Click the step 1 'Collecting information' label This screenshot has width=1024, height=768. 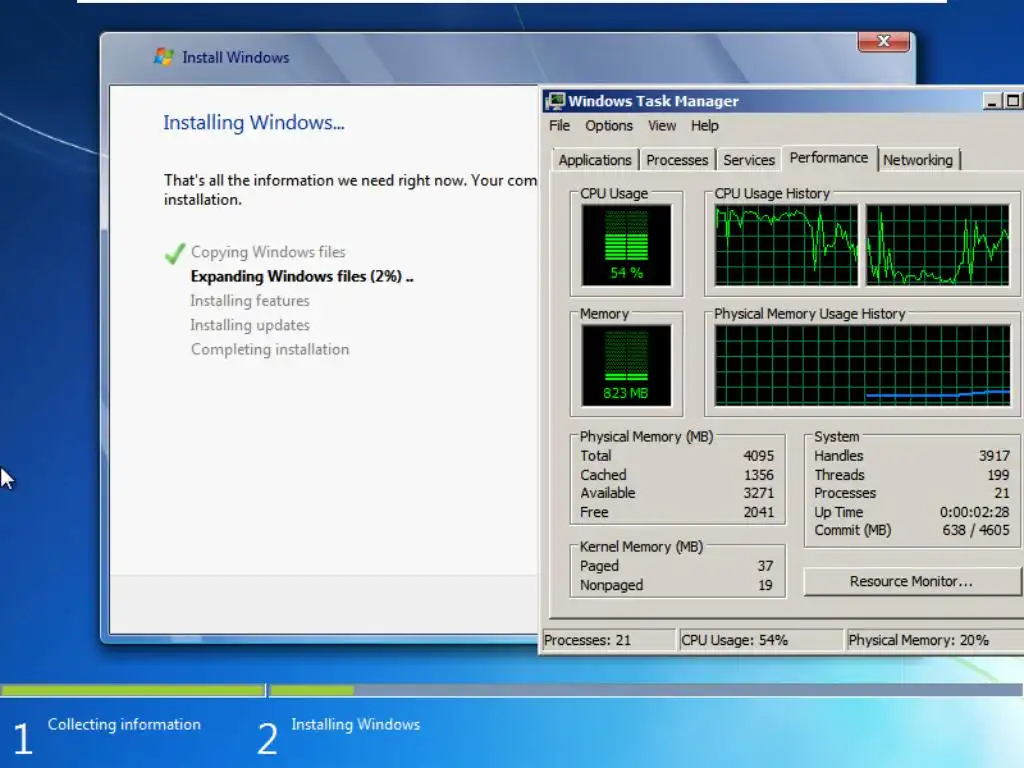(x=124, y=724)
